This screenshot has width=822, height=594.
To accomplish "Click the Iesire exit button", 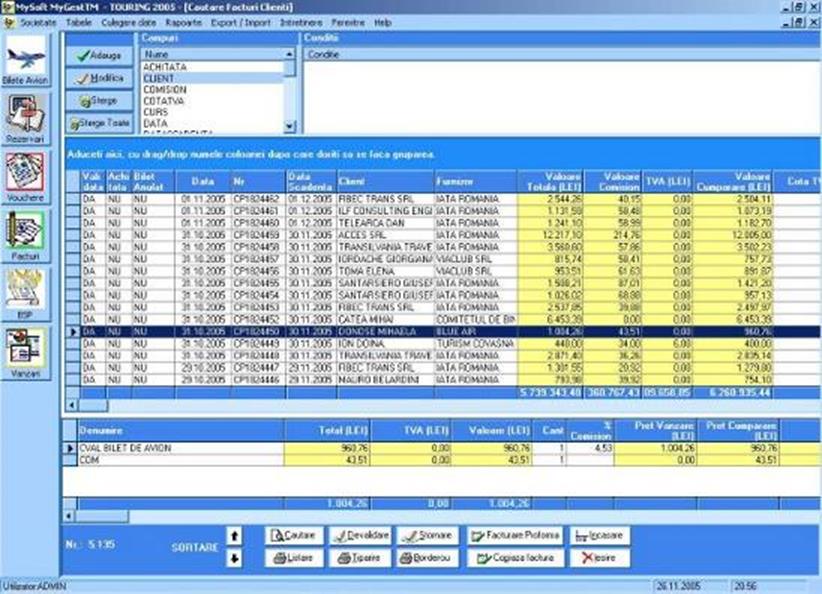I will click(600, 558).
